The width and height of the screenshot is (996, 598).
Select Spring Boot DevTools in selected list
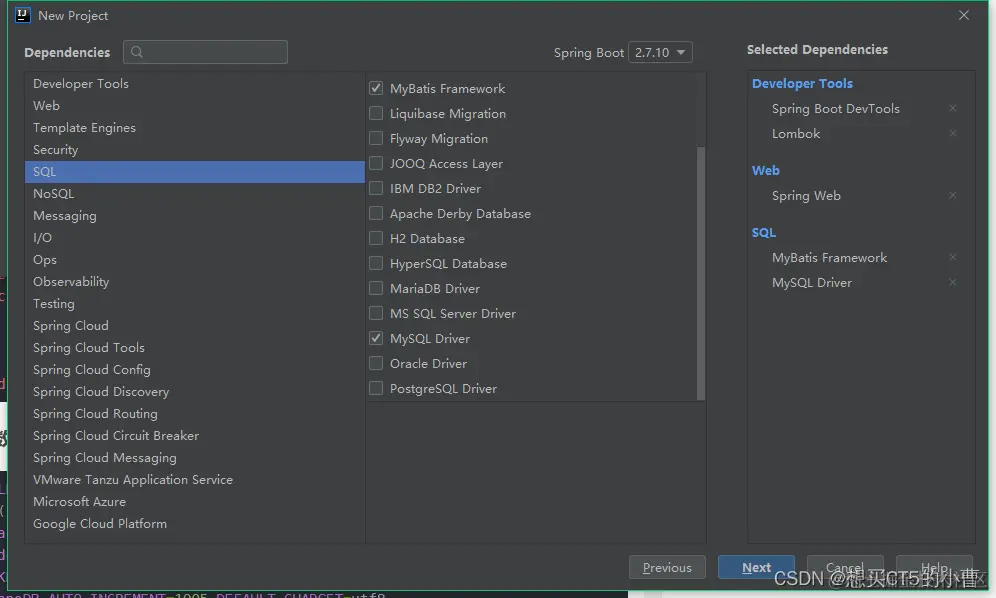[x=835, y=109]
